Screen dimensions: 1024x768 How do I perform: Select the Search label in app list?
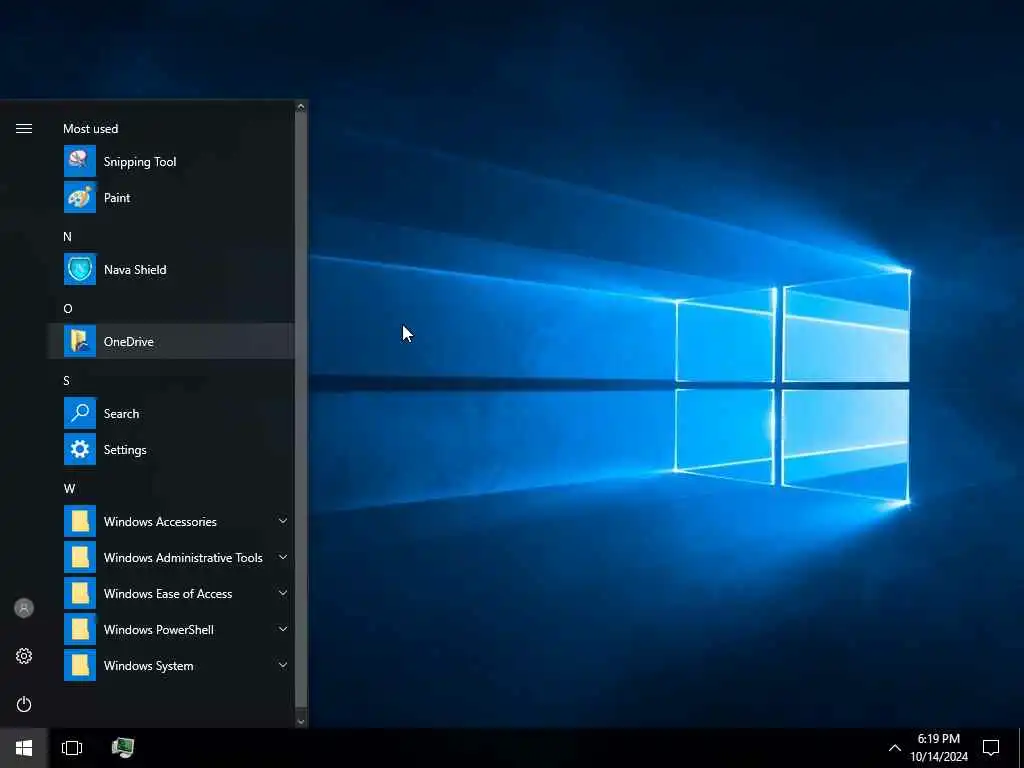click(121, 413)
